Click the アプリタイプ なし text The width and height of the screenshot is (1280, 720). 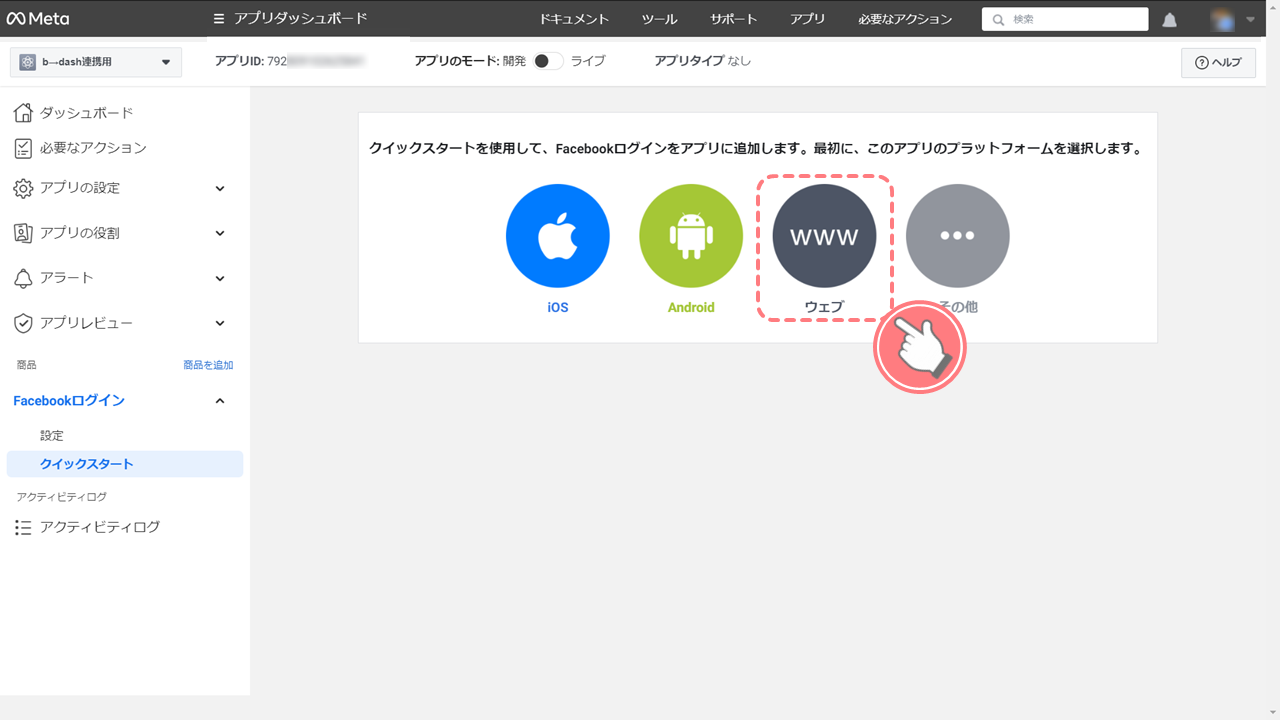click(703, 61)
